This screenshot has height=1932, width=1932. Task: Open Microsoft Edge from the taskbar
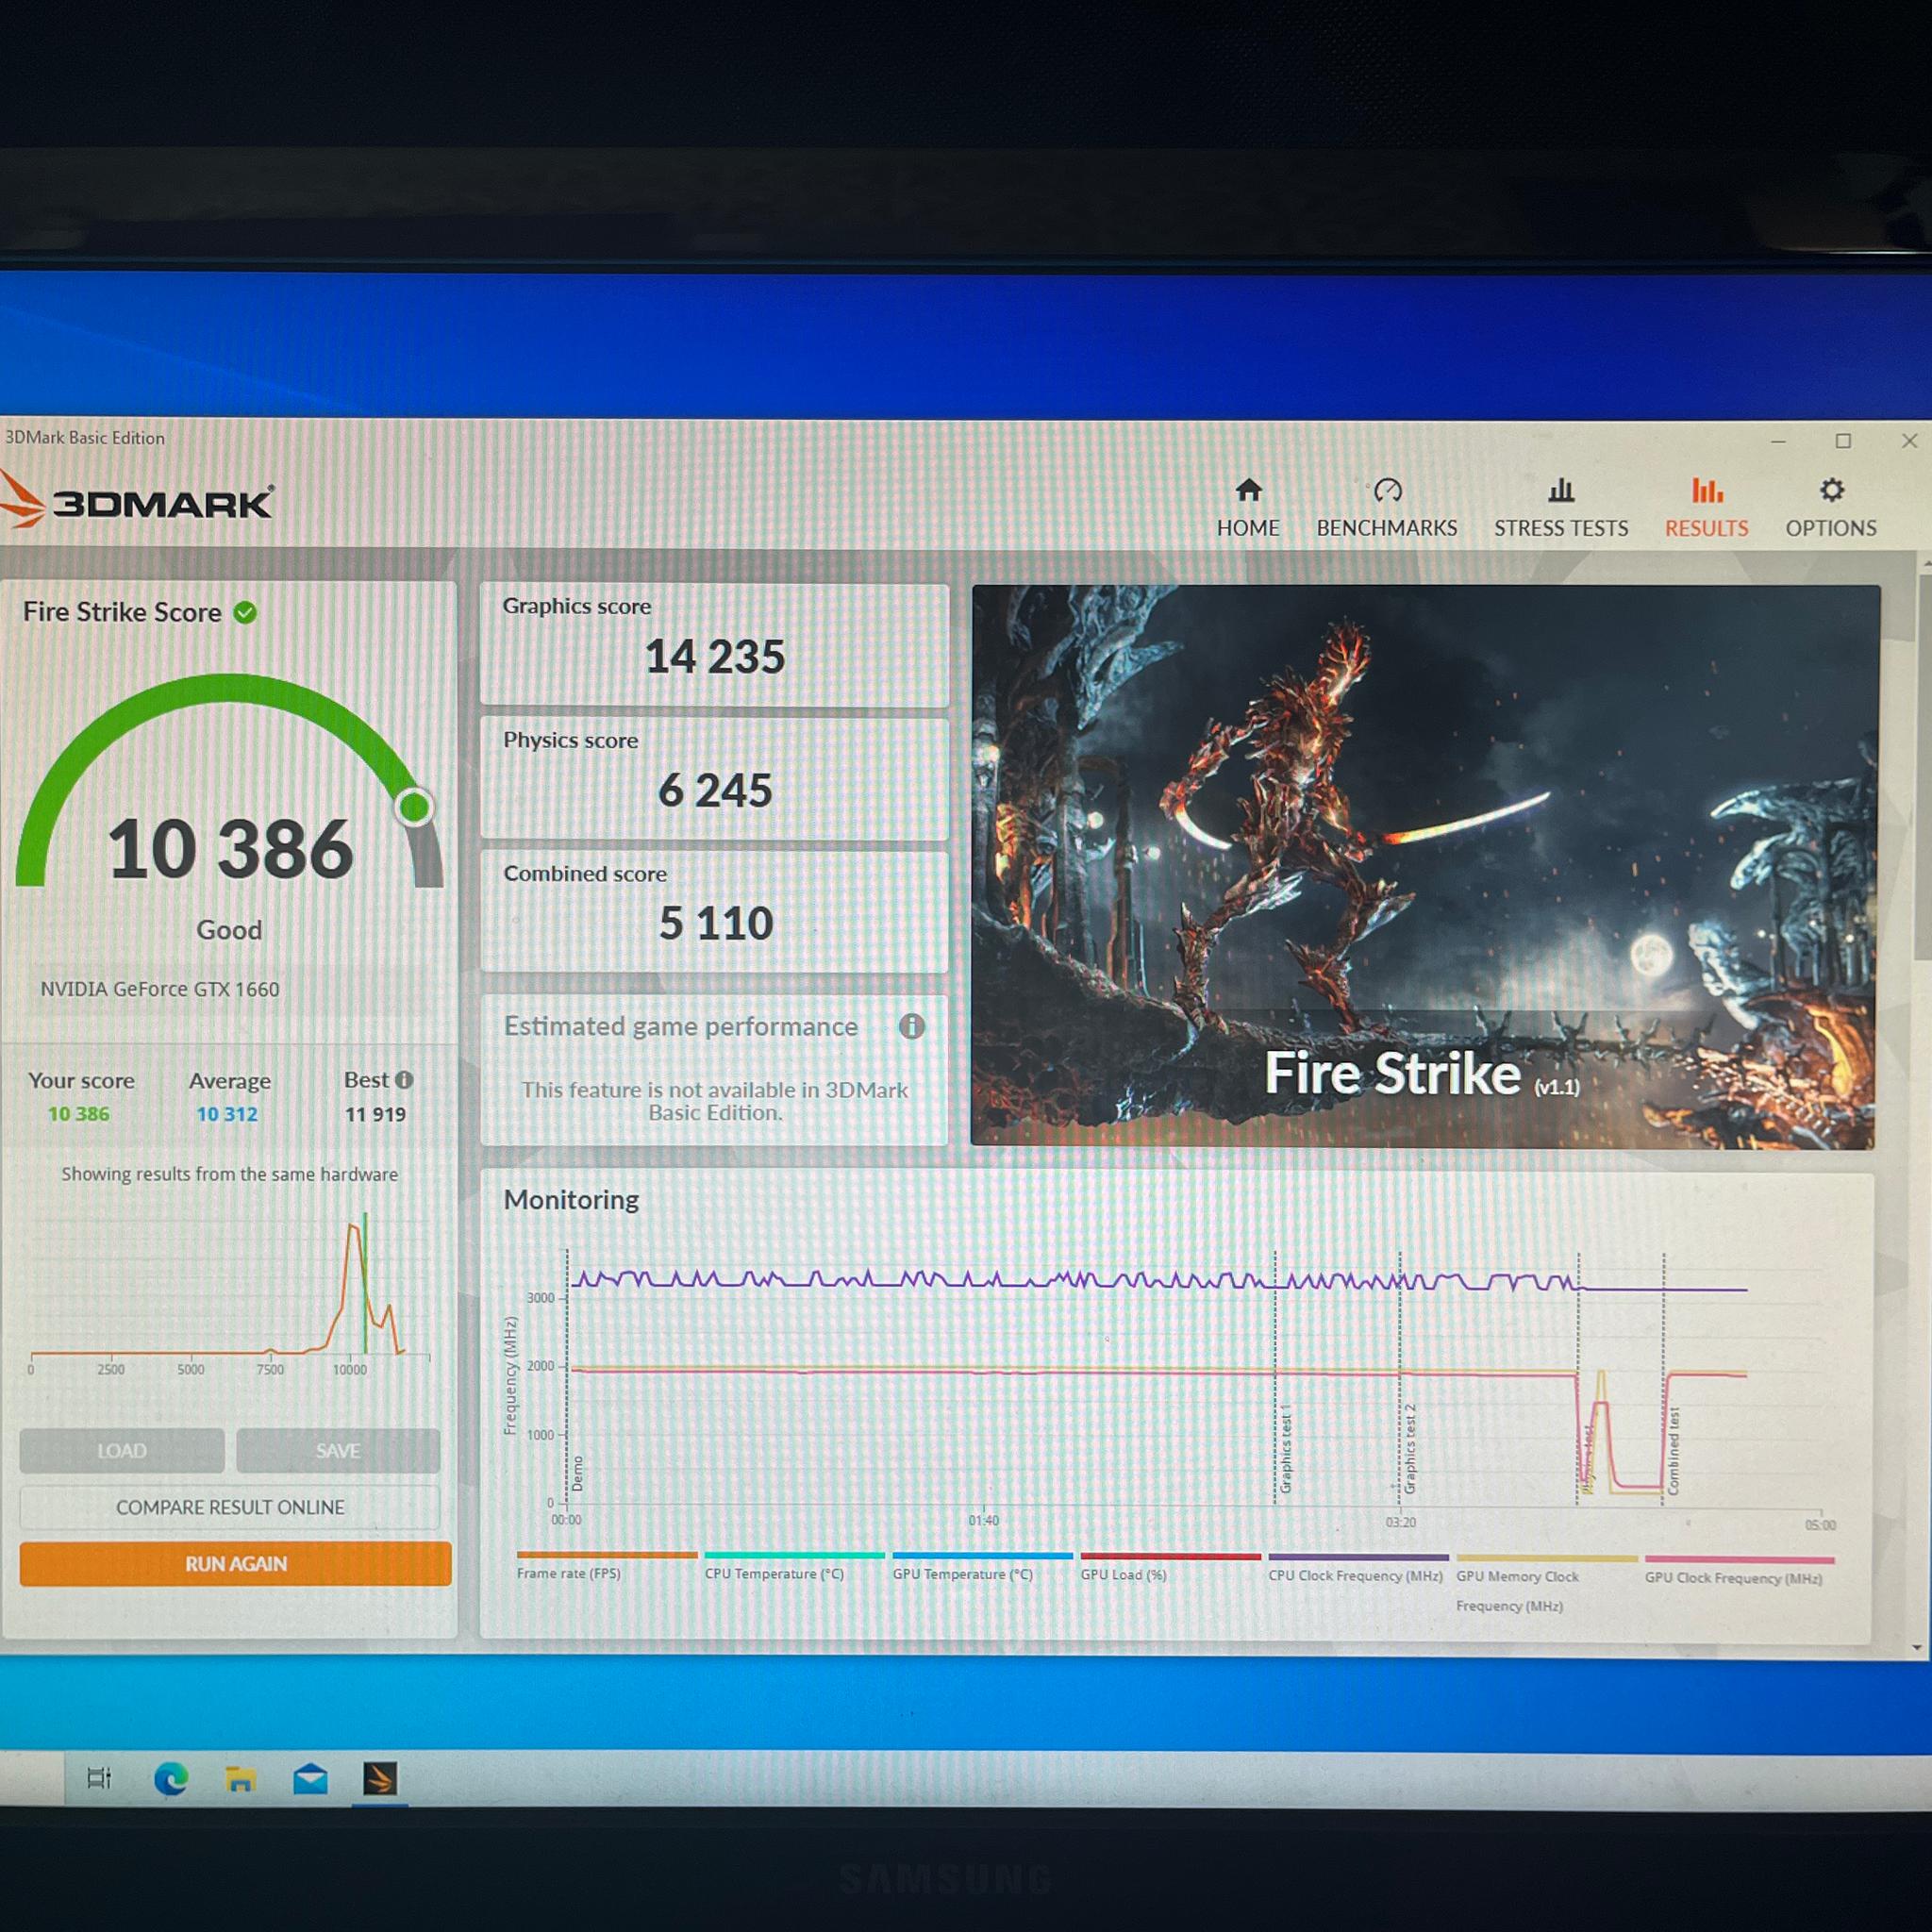click(171, 1778)
